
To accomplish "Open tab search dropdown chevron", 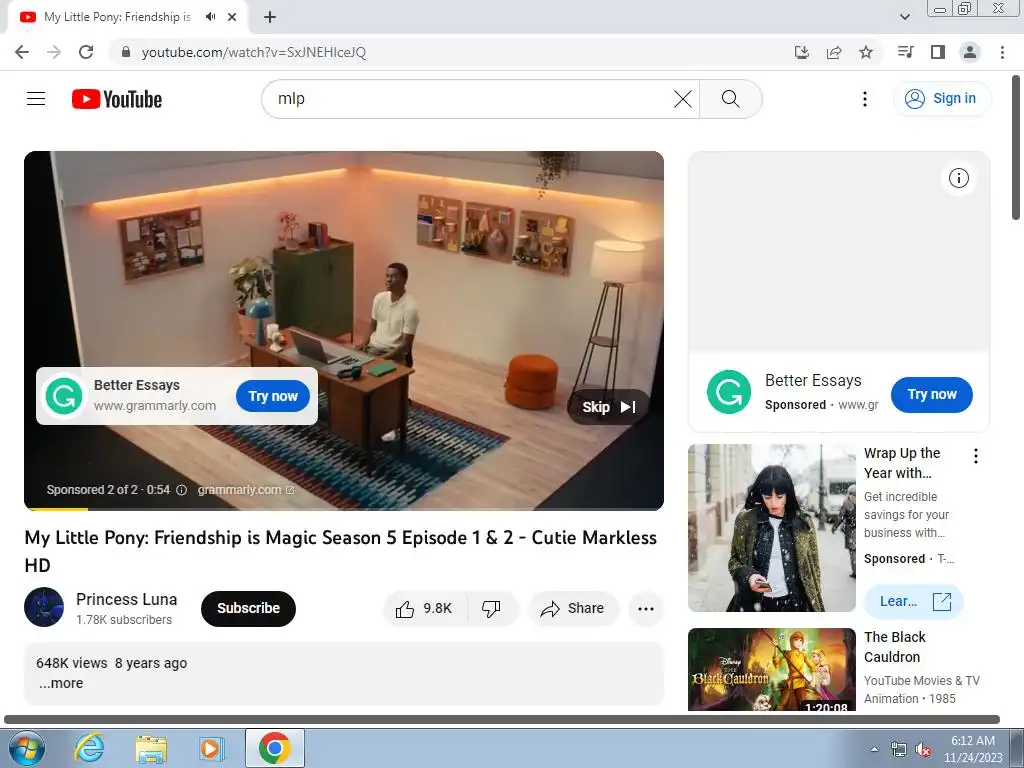I will tap(904, 17).
